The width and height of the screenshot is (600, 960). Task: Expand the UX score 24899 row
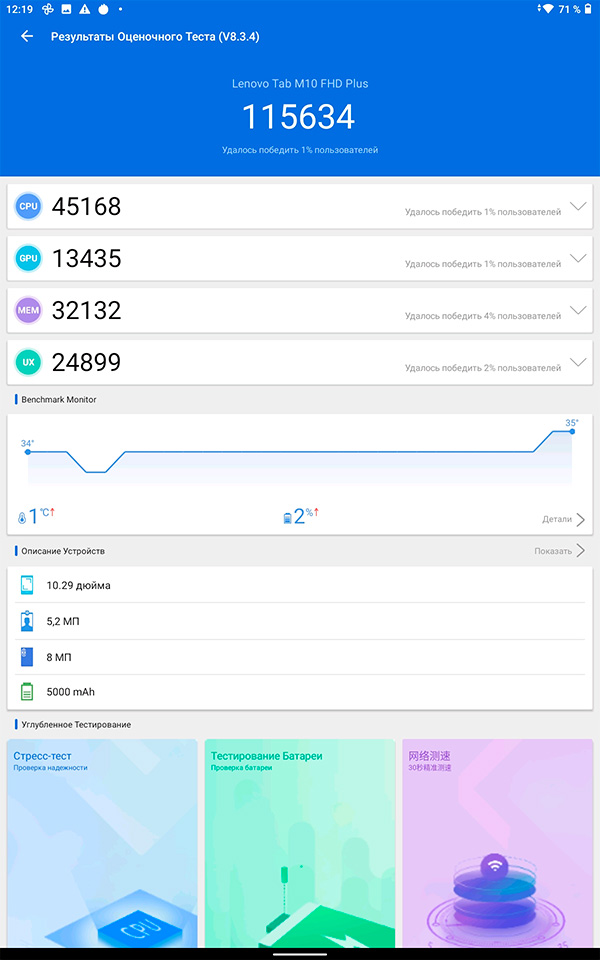point(578,362)
